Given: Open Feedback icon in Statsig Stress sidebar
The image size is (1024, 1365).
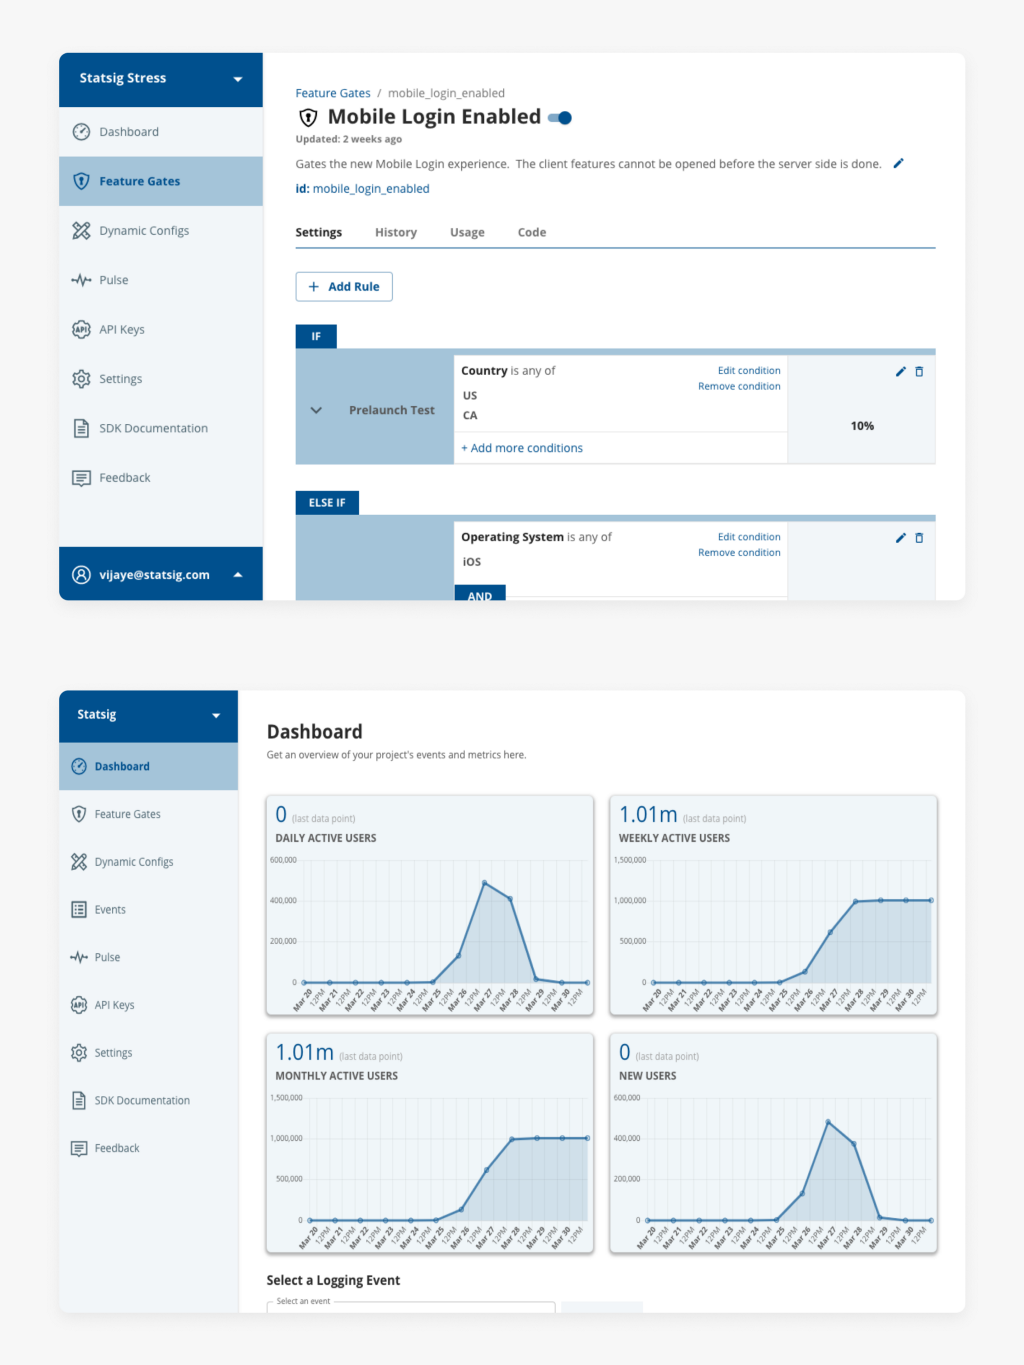Looking at the screenshot, I should click(x=81, y=478).
